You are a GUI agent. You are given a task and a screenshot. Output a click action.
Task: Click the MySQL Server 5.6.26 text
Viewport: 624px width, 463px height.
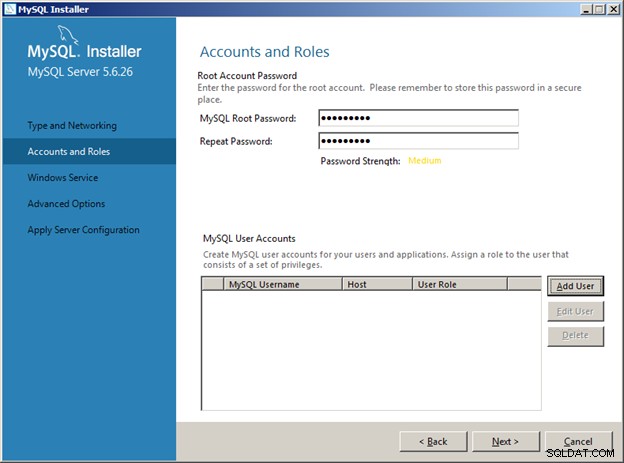tap(80, 72)
